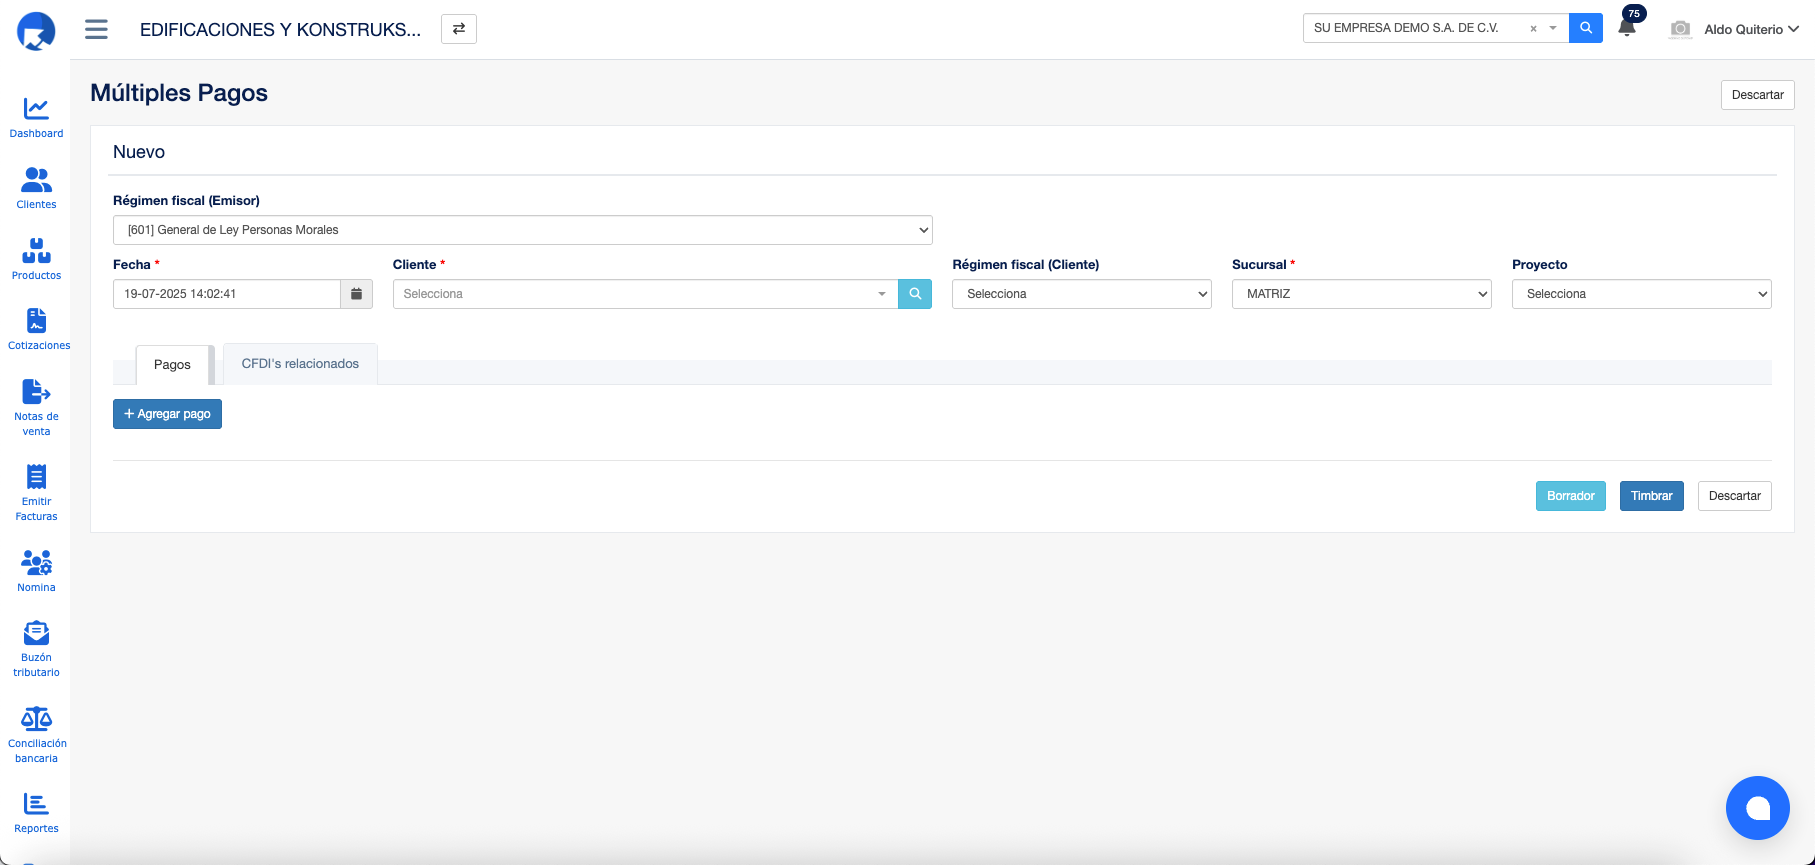Click the switch company arrows button
Image resolution: width=1815 pixels, height=865 pixels.
pos(459,29)
